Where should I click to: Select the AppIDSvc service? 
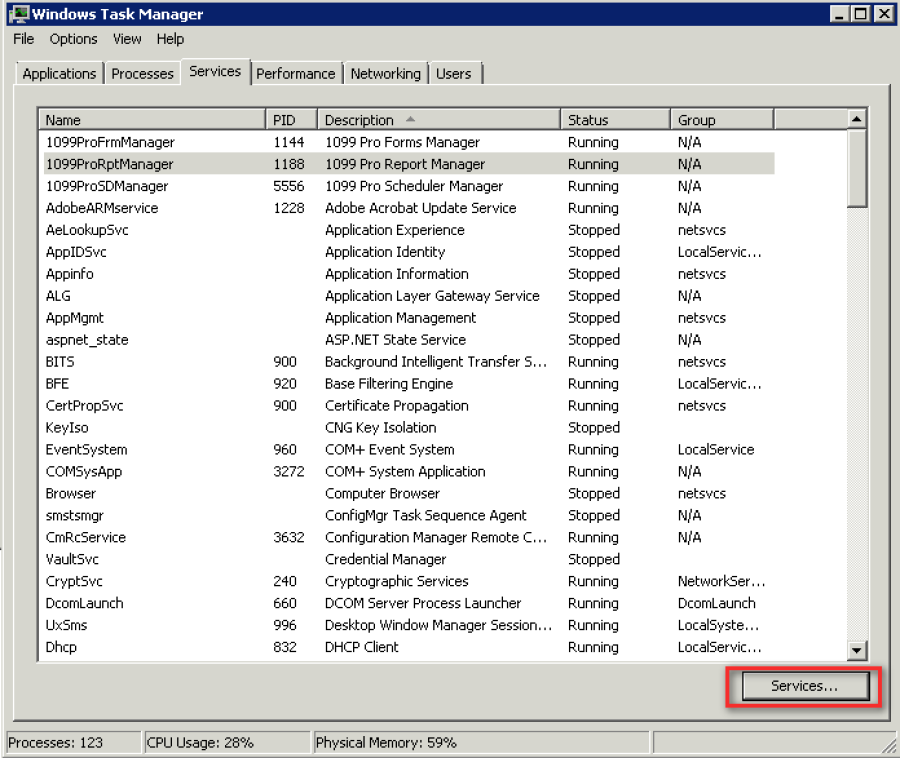pos(409,252)
